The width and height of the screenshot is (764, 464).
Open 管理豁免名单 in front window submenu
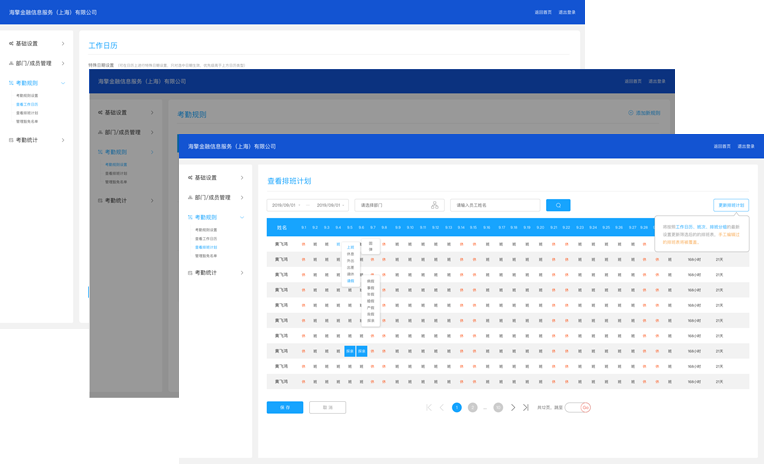pos(206,255)
